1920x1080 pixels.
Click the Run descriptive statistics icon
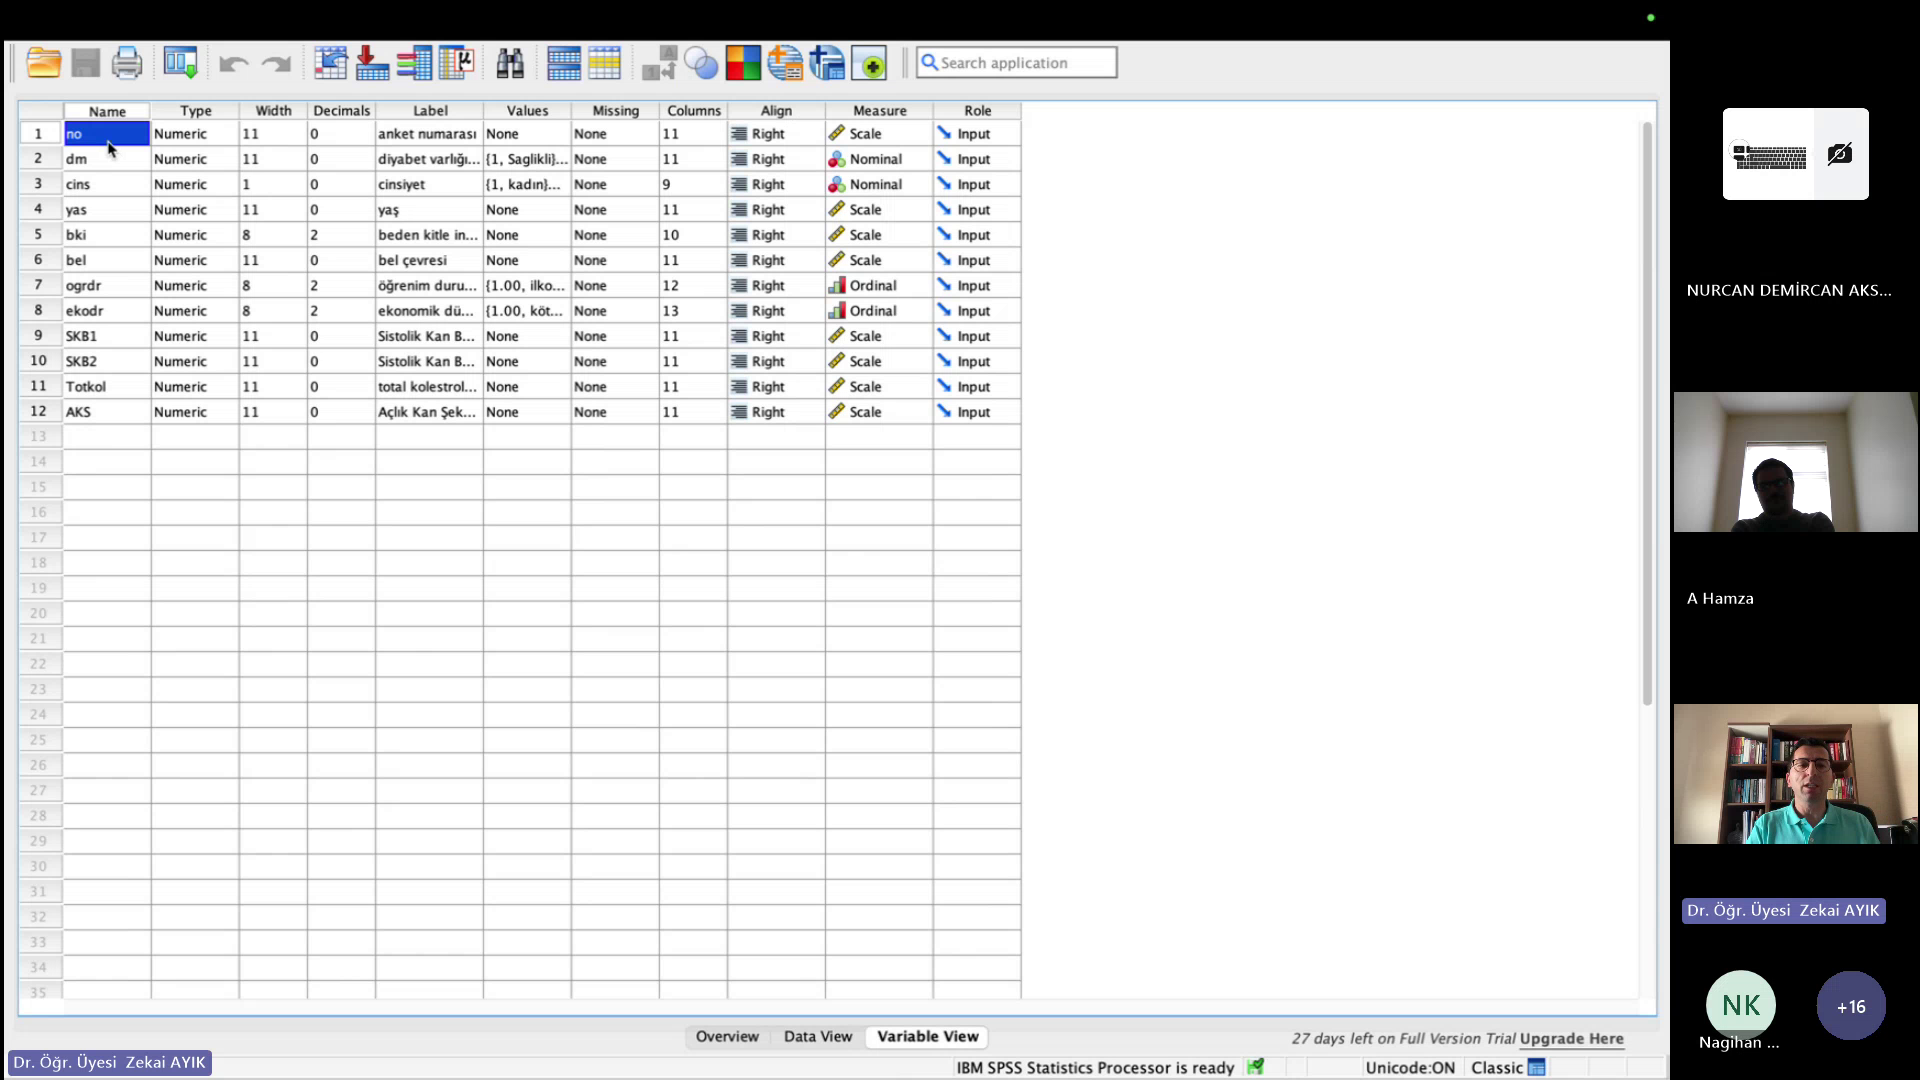point(457,63)
